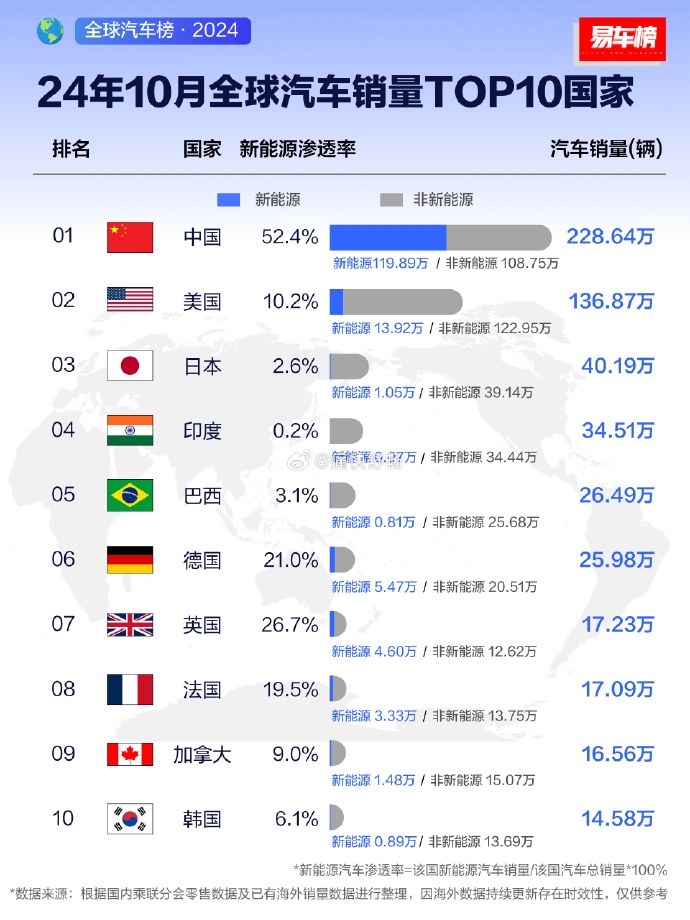Click the United States flag icon
This screenshot has width=690, height=920.
tap(130, 300)
